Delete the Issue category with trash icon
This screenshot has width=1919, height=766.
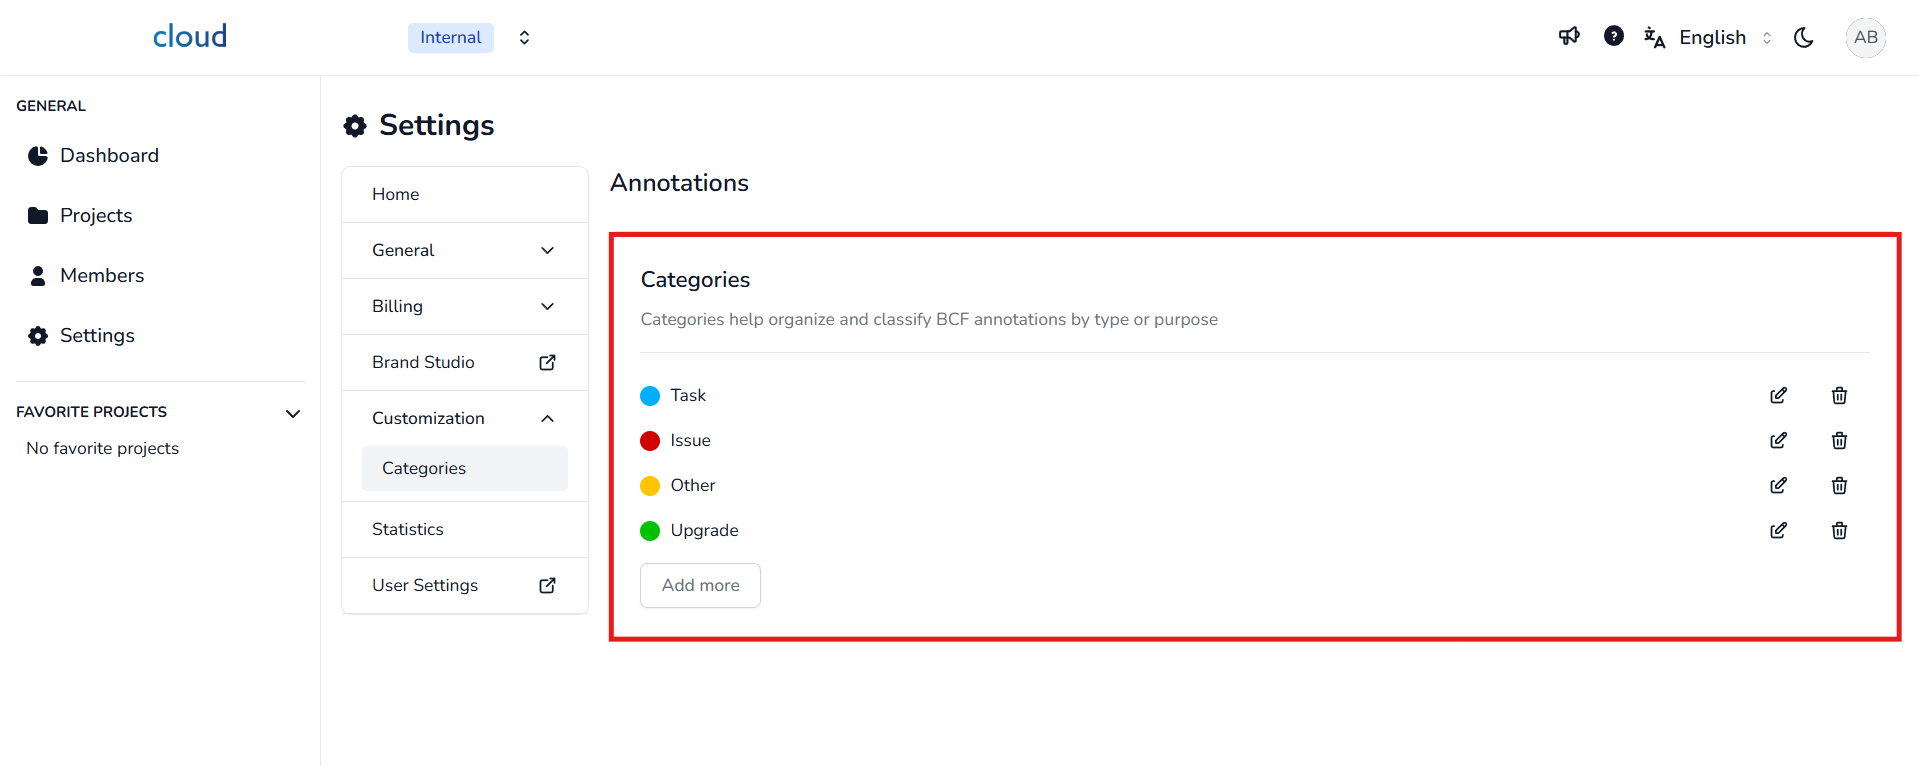(1839, 441)
